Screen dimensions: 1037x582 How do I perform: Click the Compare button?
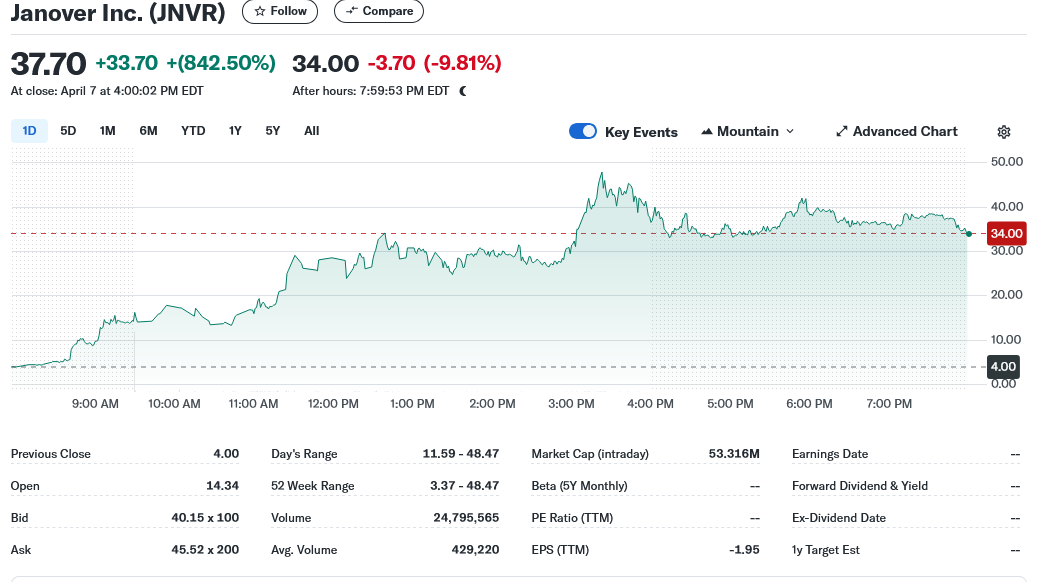pos(378,12)
